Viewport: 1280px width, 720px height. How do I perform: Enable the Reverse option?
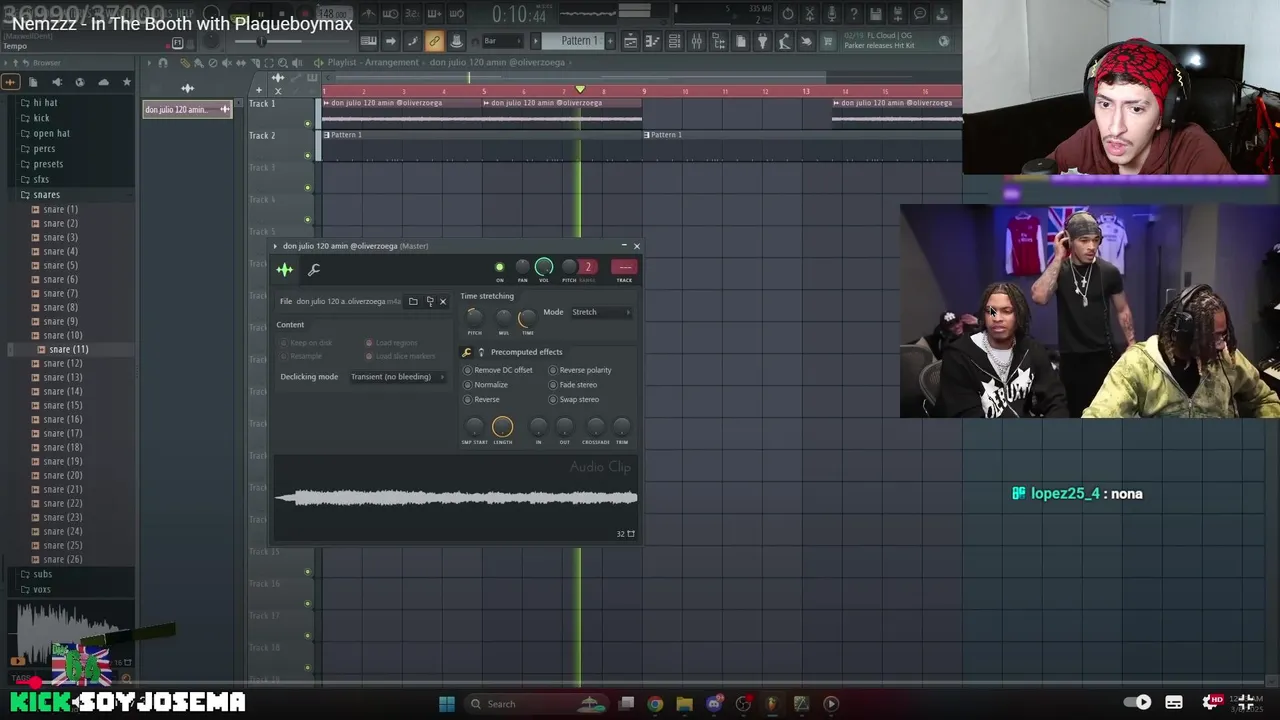(482, 399)
